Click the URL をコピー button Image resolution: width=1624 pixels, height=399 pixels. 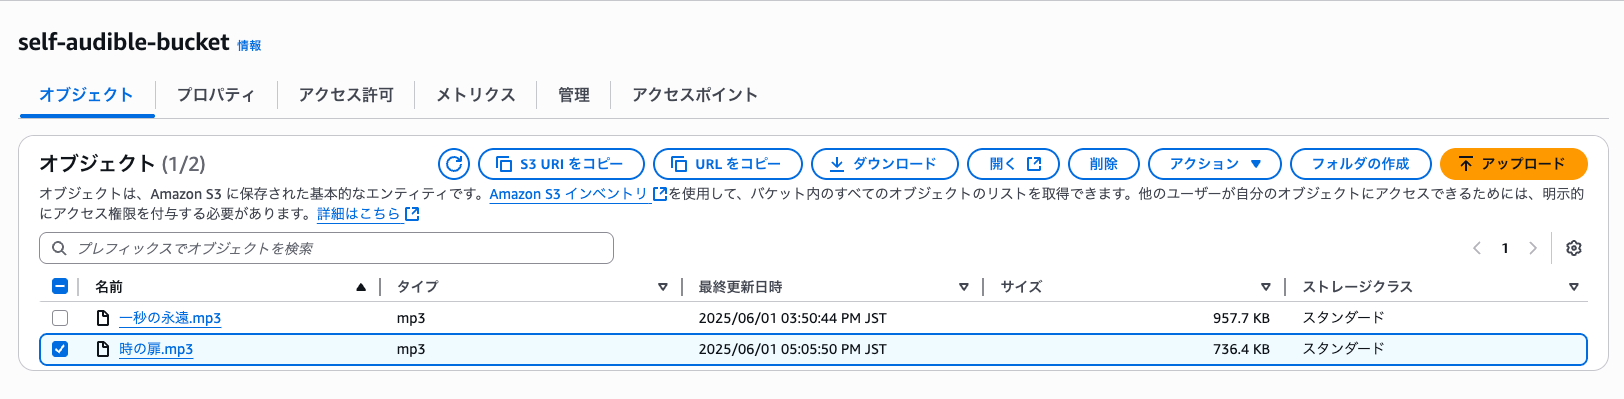pyautogui.click(x=727, y=164)
